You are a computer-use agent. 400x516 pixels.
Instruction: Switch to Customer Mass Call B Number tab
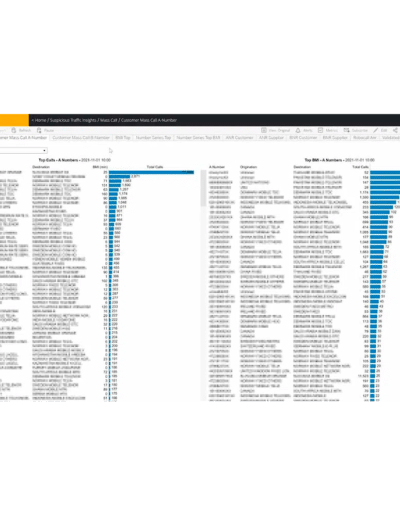click(81, 138)
